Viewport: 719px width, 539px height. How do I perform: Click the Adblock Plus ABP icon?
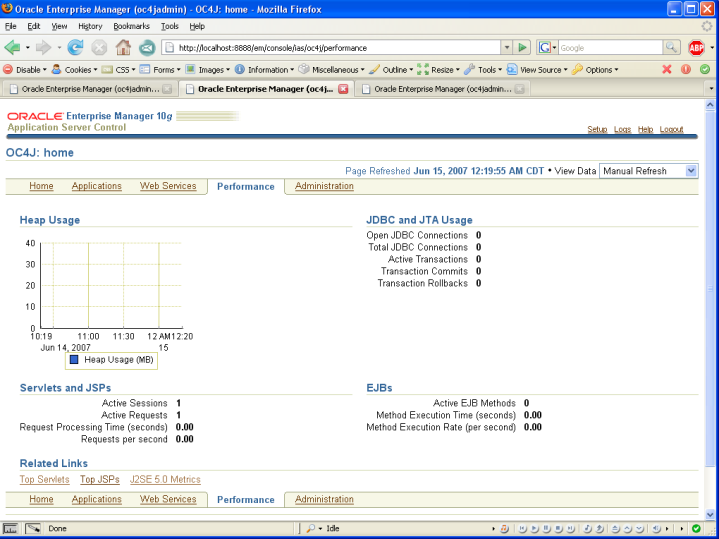[x=696, y=47]
